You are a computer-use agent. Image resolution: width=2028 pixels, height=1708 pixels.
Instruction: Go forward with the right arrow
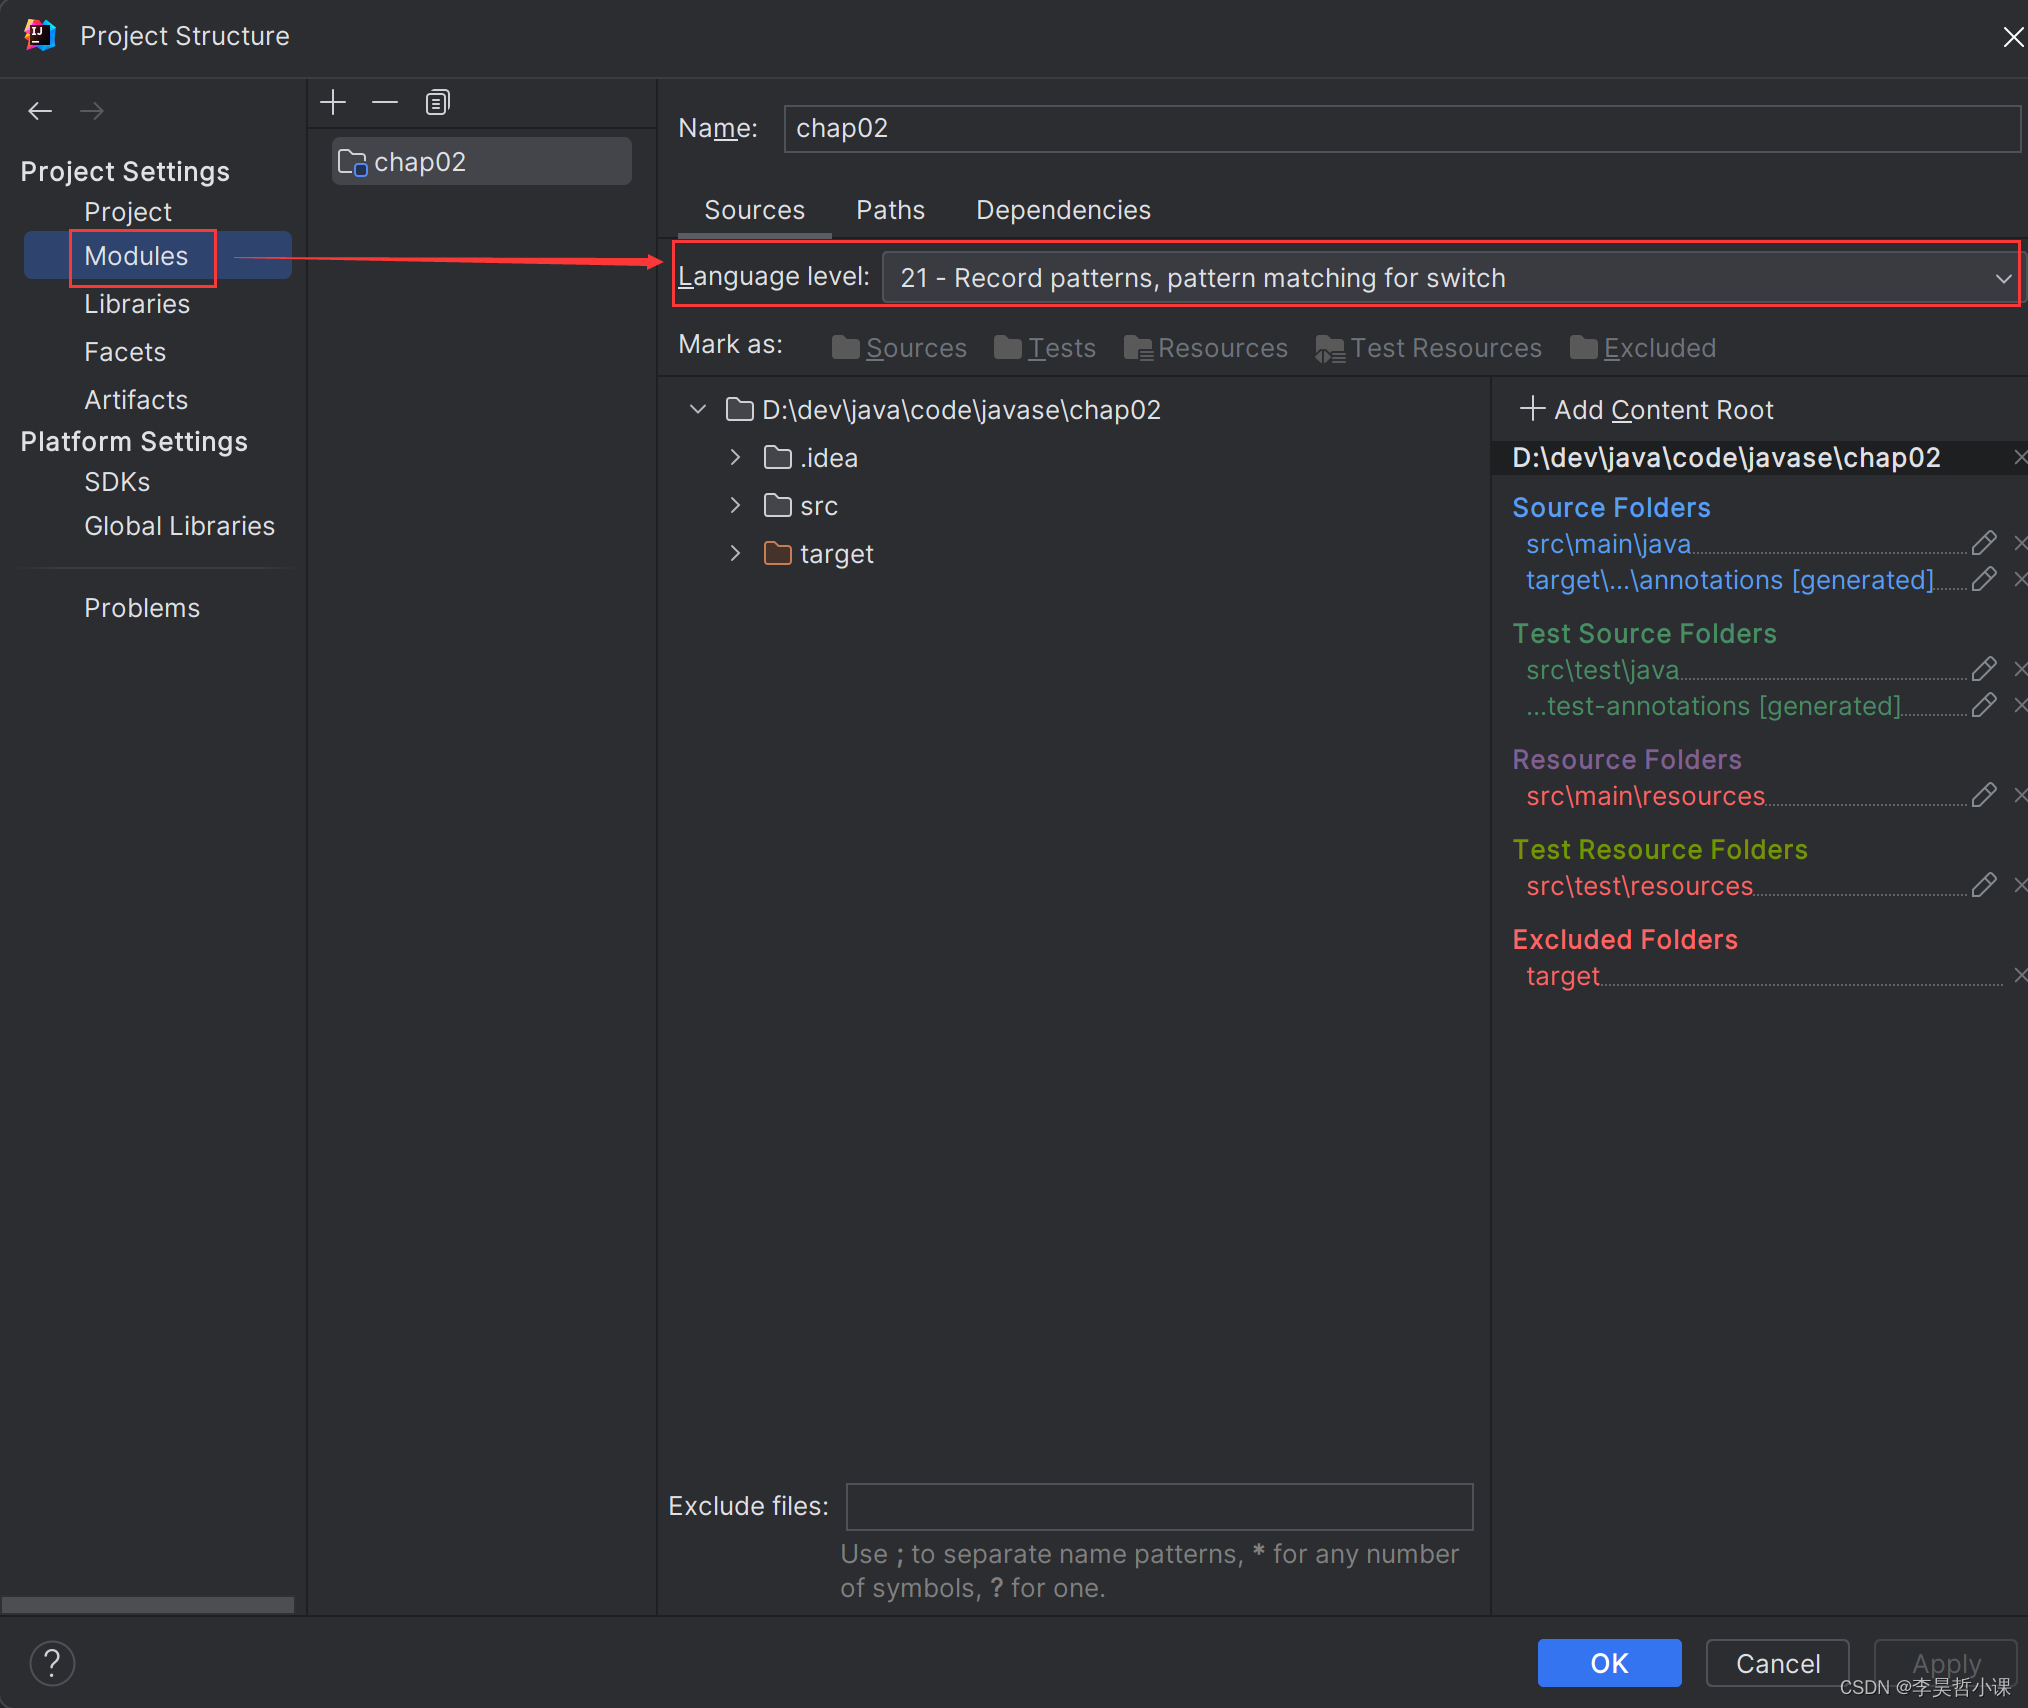92,111
